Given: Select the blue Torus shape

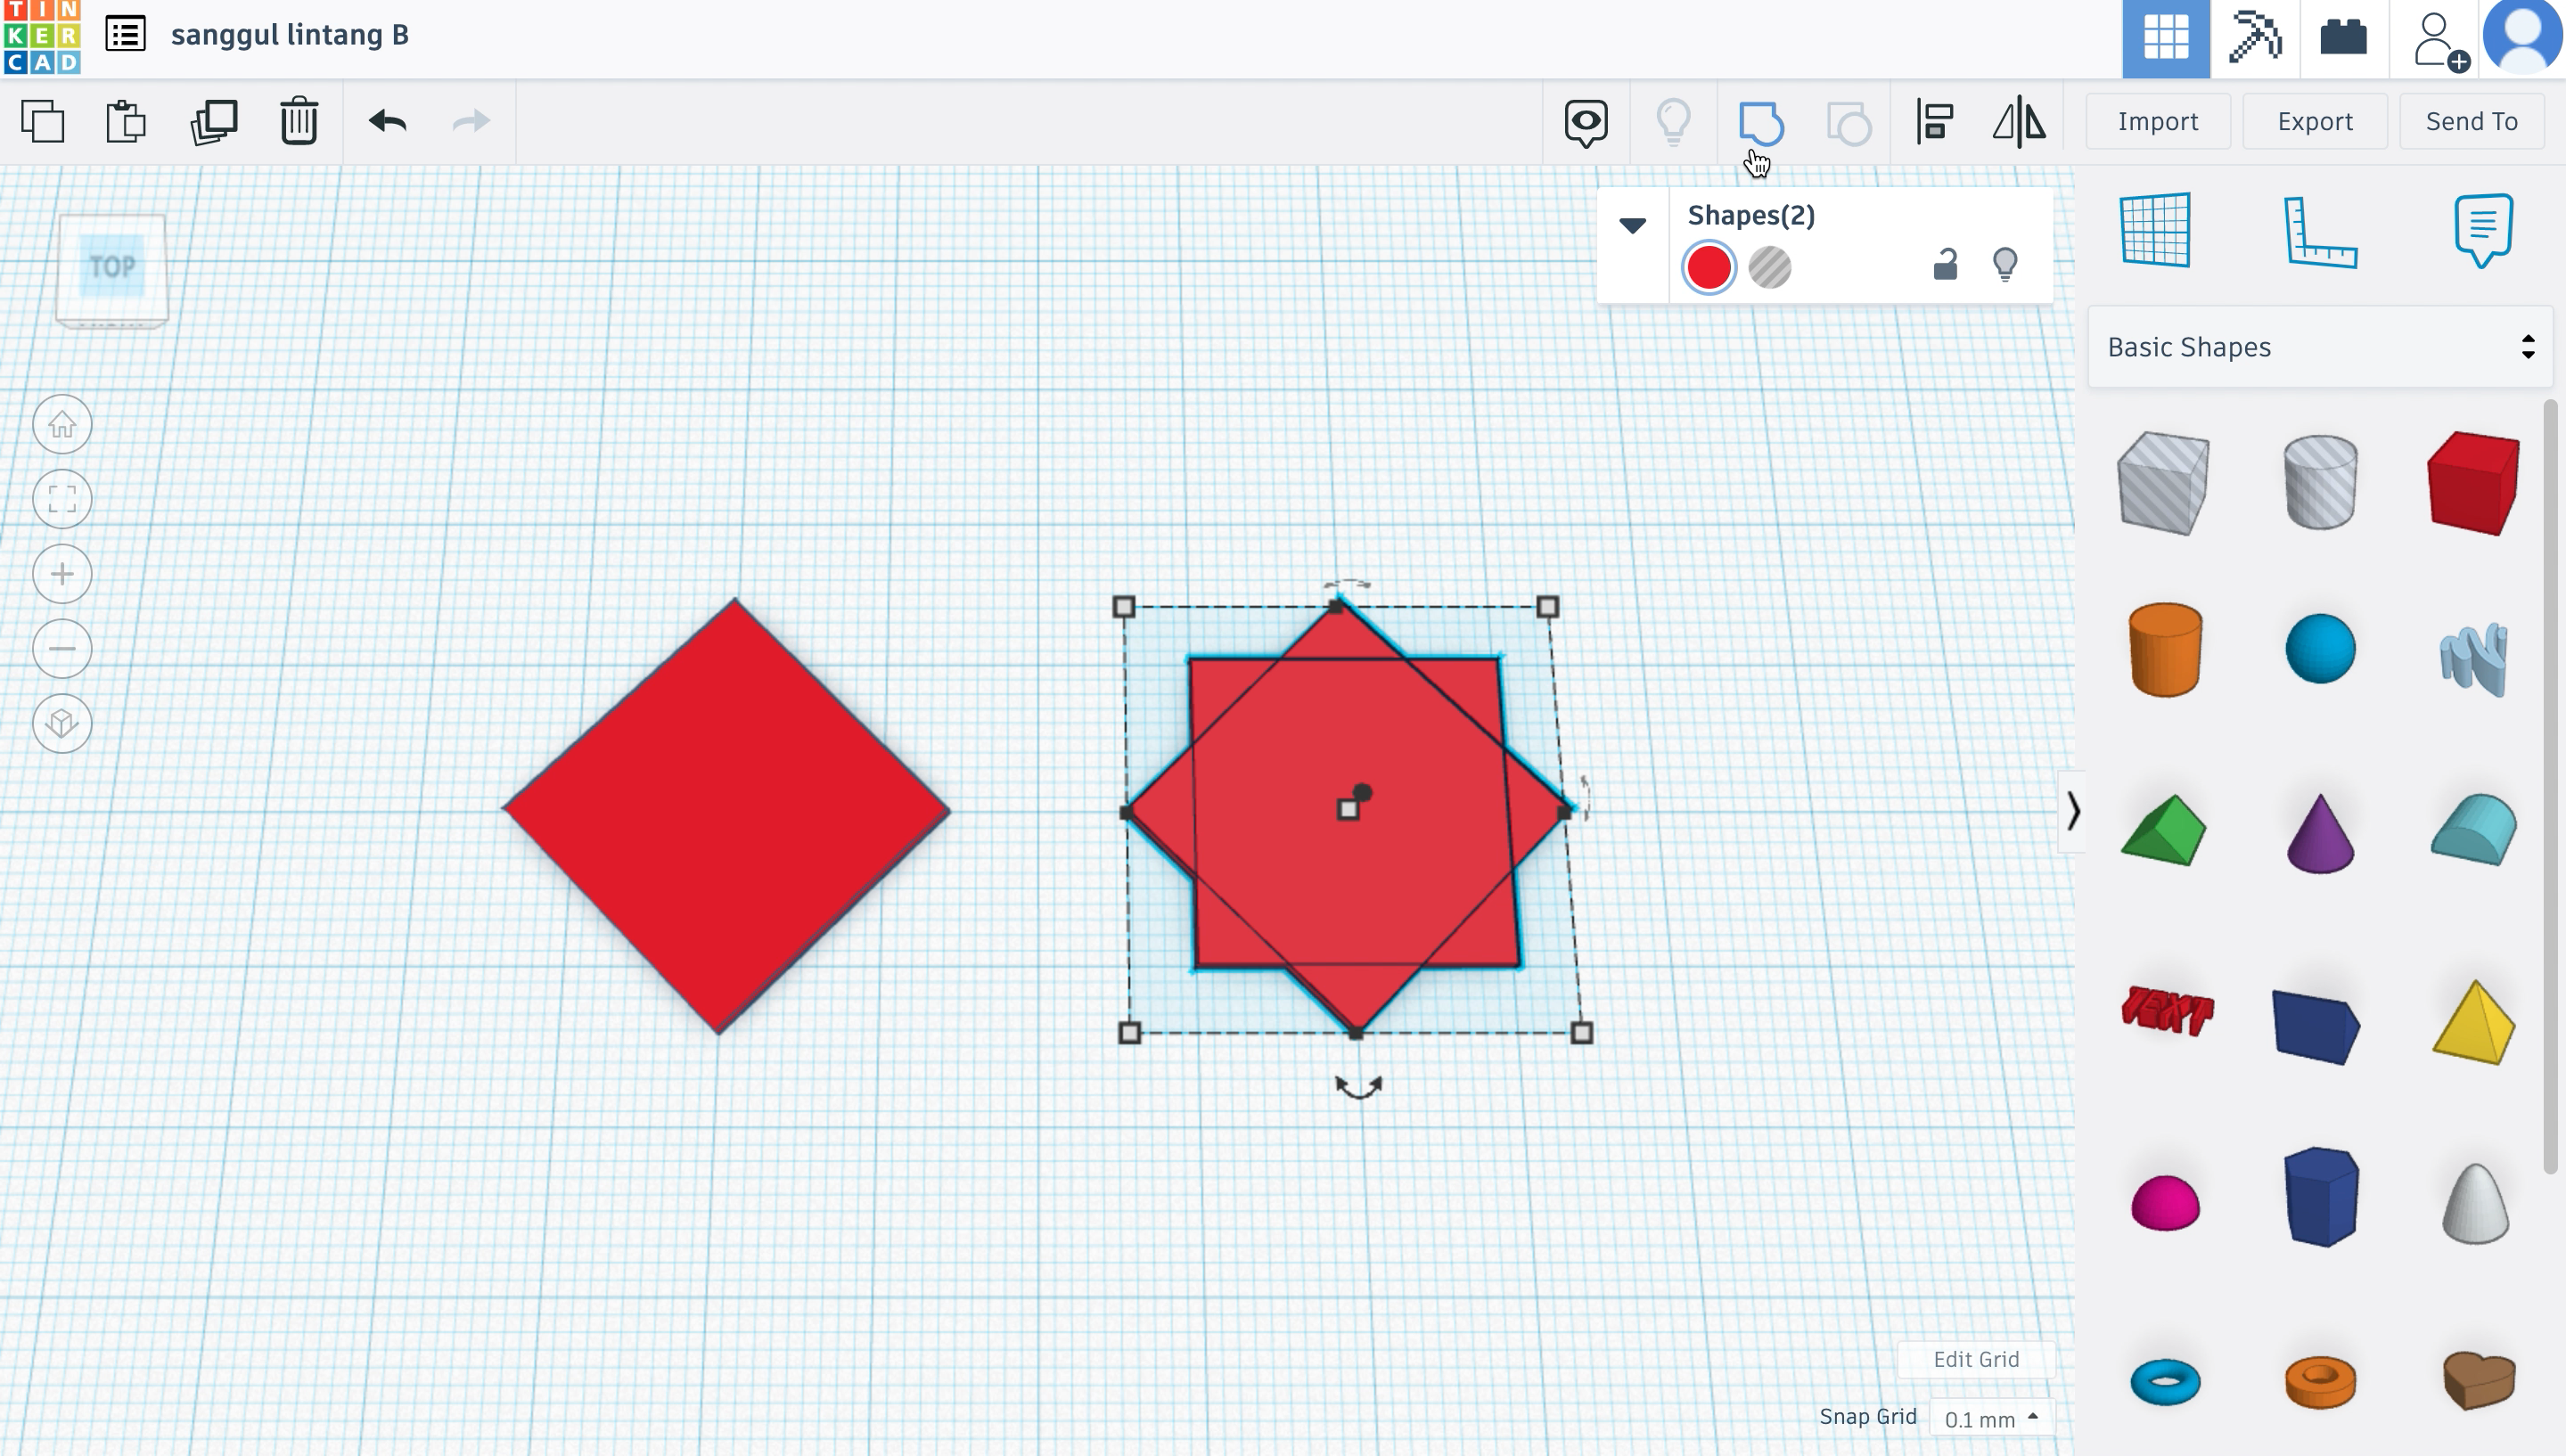Looking at the screenshot, I should pyautogui.click(x=2165, y=1382).
